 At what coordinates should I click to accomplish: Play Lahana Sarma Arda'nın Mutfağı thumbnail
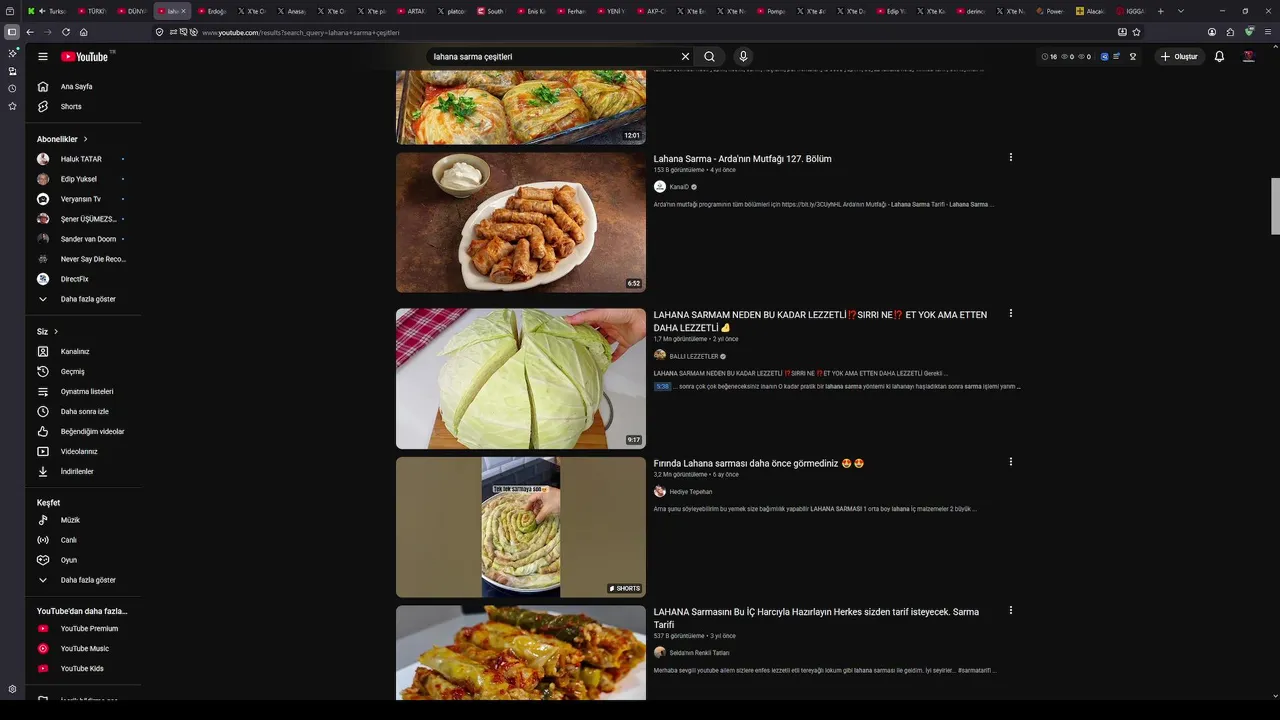[x=521, y=222]
